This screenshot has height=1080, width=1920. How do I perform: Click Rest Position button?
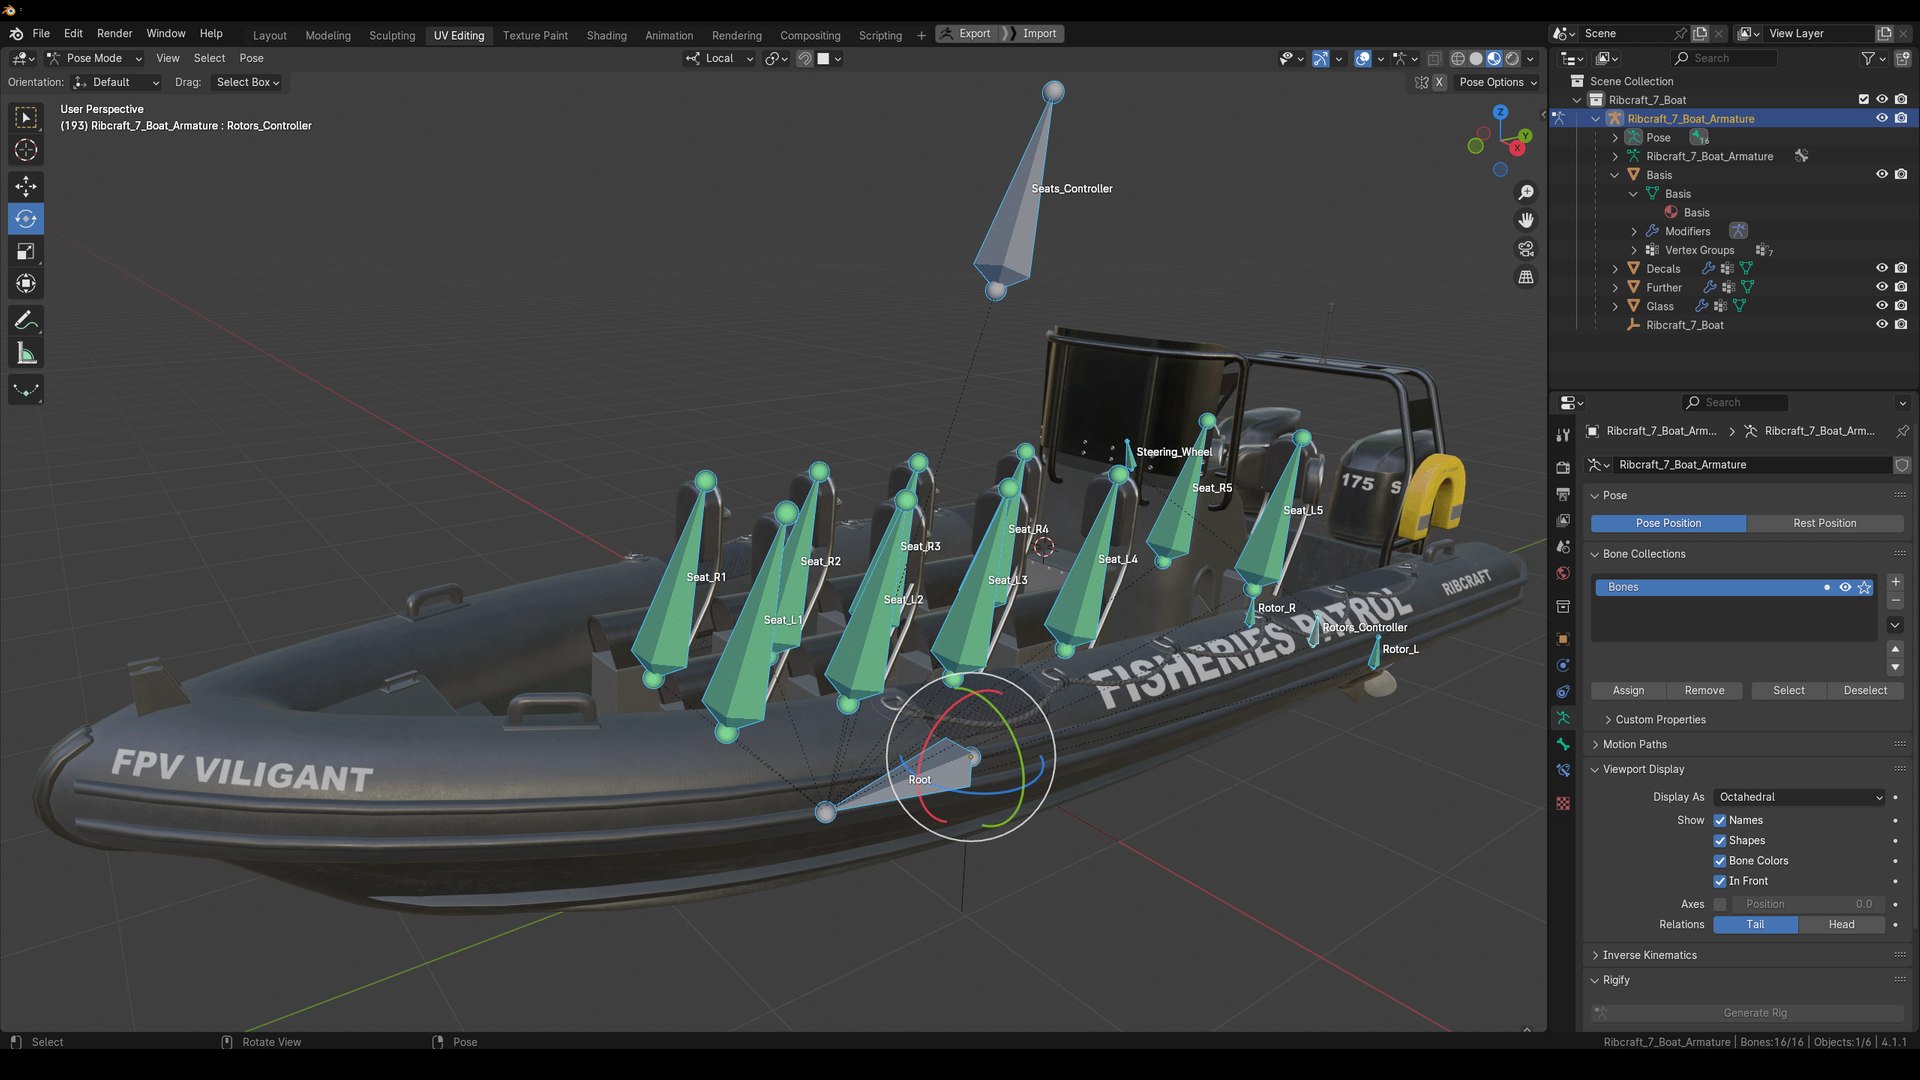(x=1825, y=523)
